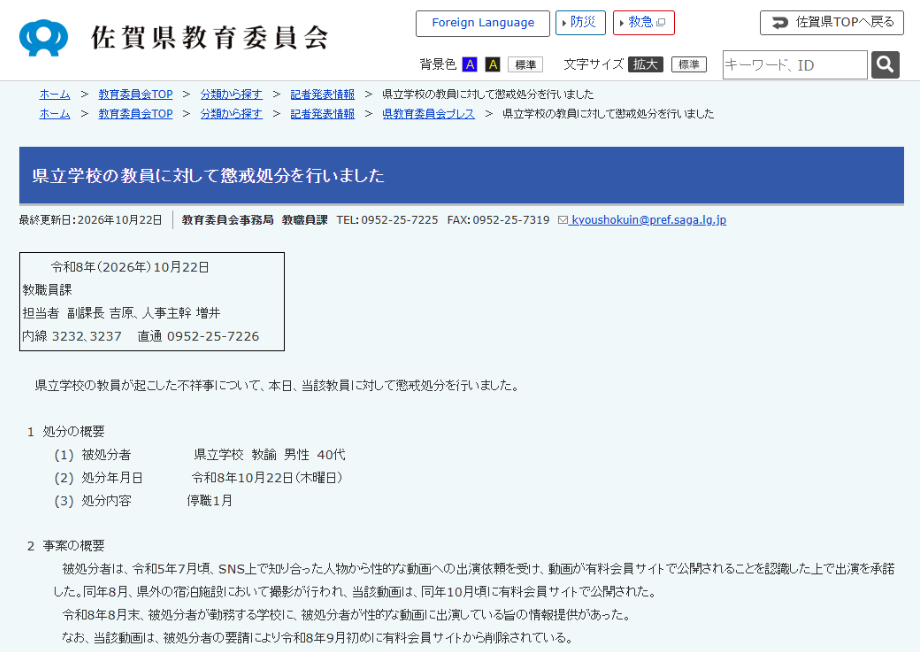Click 文字サイズ label
Screen dimensions: 920x652
click(593, 65)
